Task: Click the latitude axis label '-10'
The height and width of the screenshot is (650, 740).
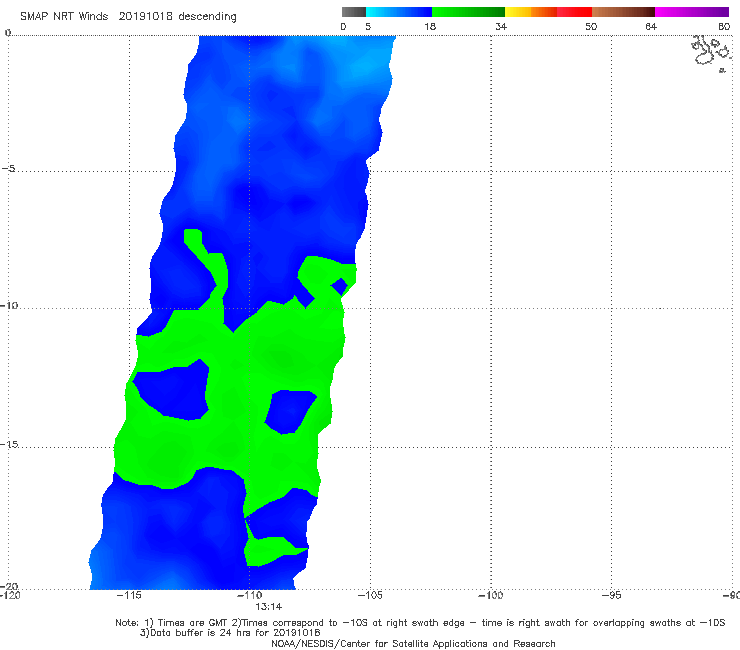Action: (x=9, y=305)
